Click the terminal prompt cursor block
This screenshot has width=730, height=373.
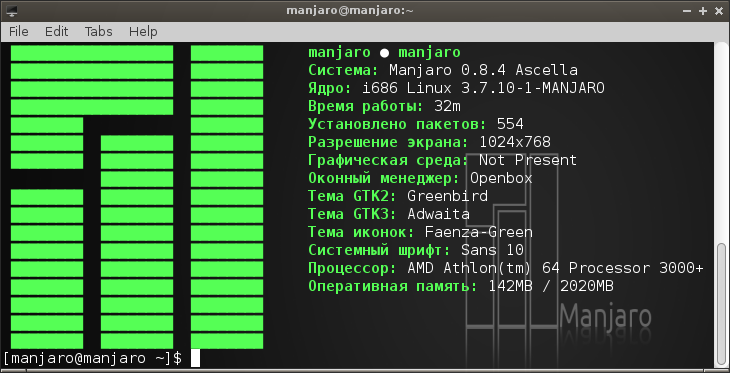(x=195, y=358)
